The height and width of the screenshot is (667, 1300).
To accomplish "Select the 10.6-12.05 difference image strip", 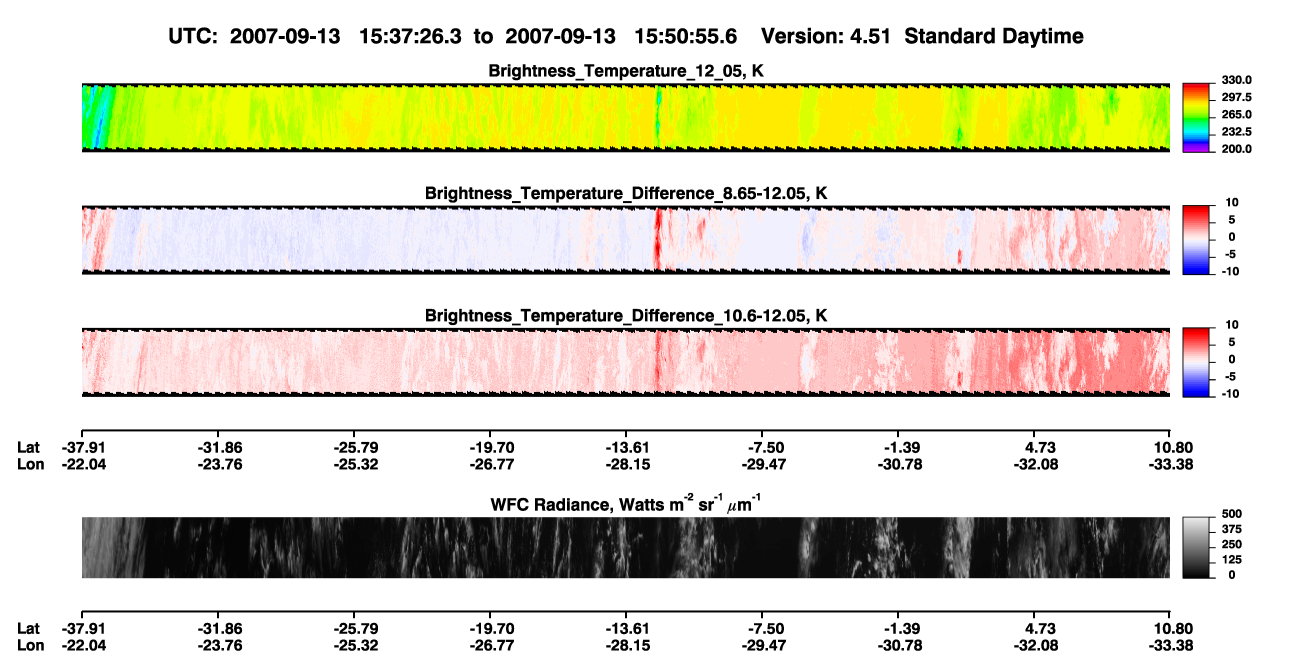I will coord(625,361).
